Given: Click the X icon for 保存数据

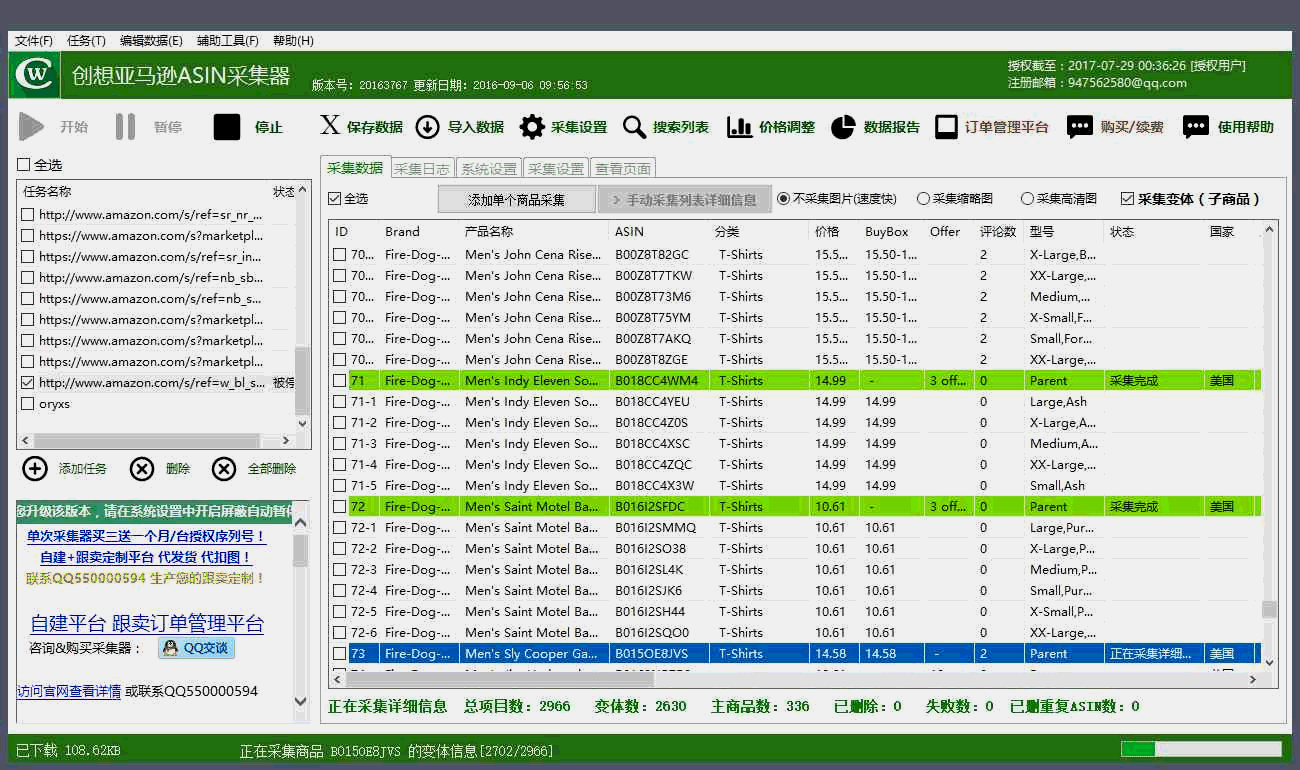Looking at the screenshot, I should 330,125.
